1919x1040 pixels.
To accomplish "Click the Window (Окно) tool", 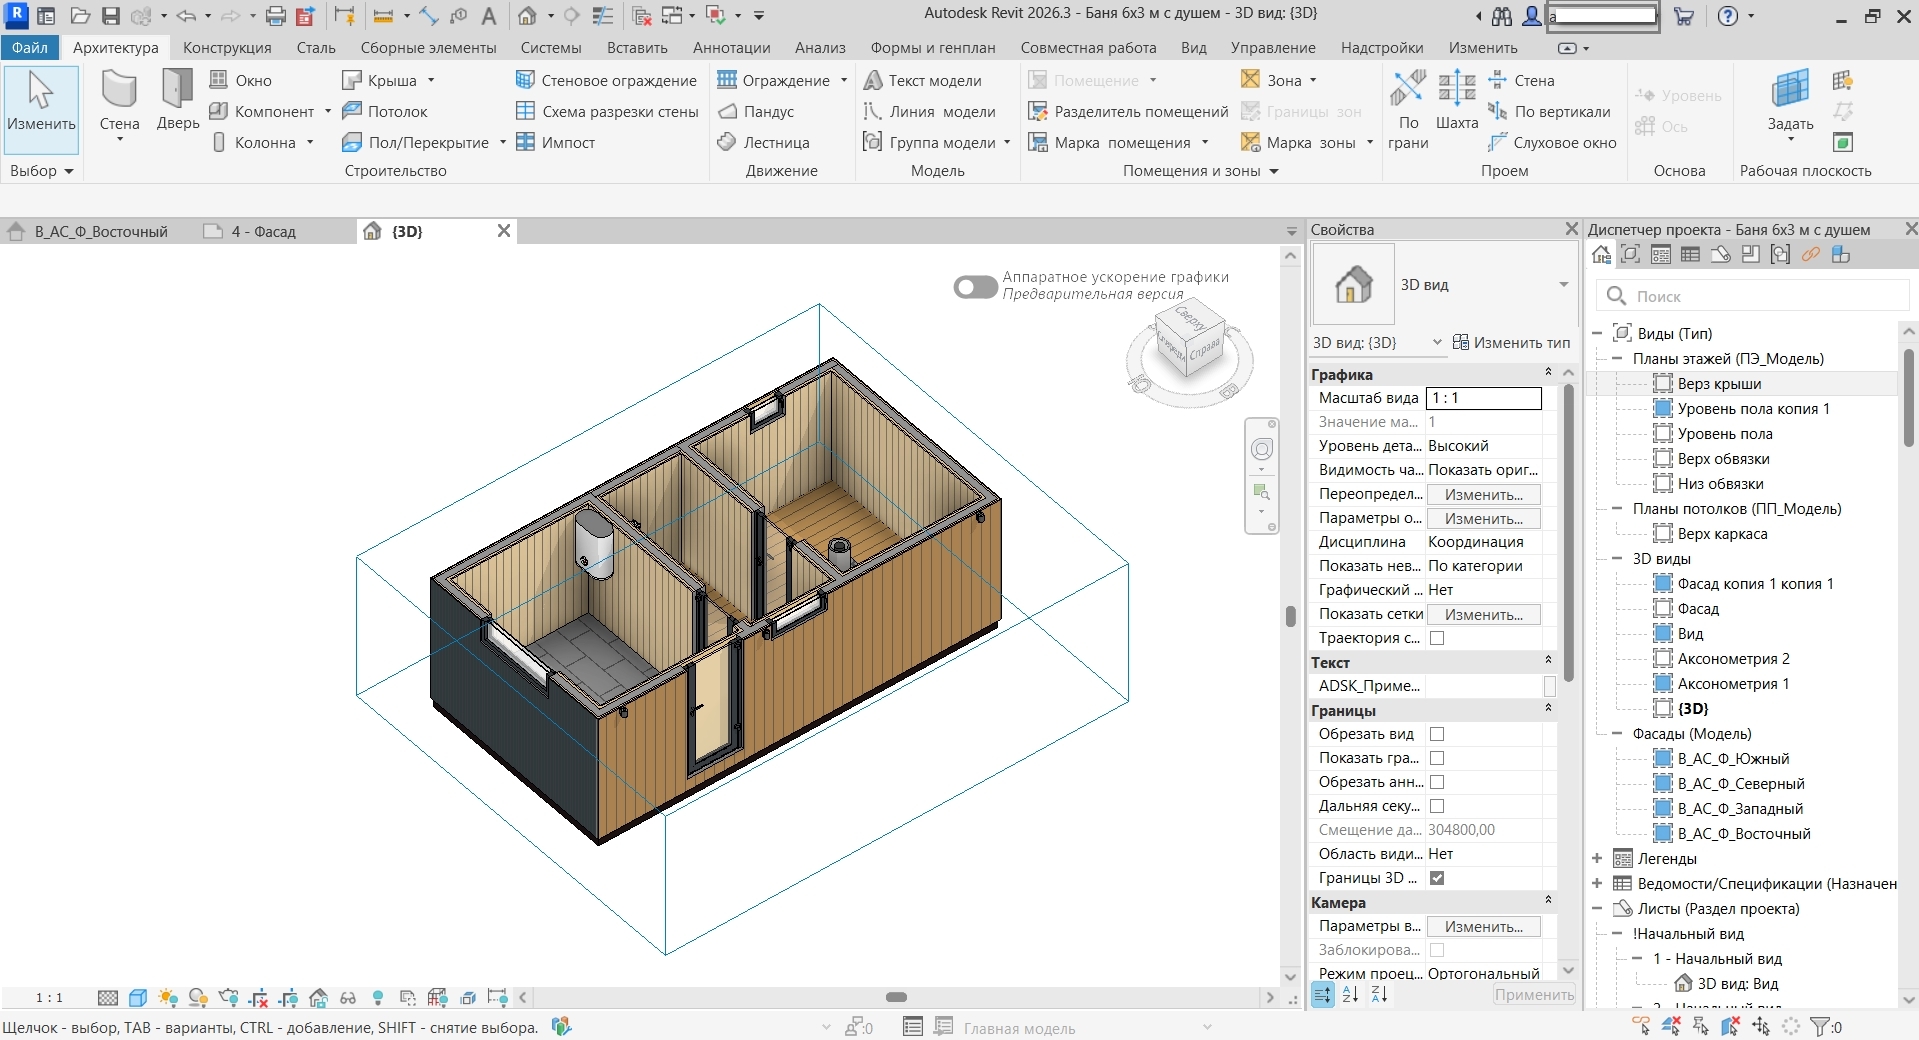I will [241, 80].
